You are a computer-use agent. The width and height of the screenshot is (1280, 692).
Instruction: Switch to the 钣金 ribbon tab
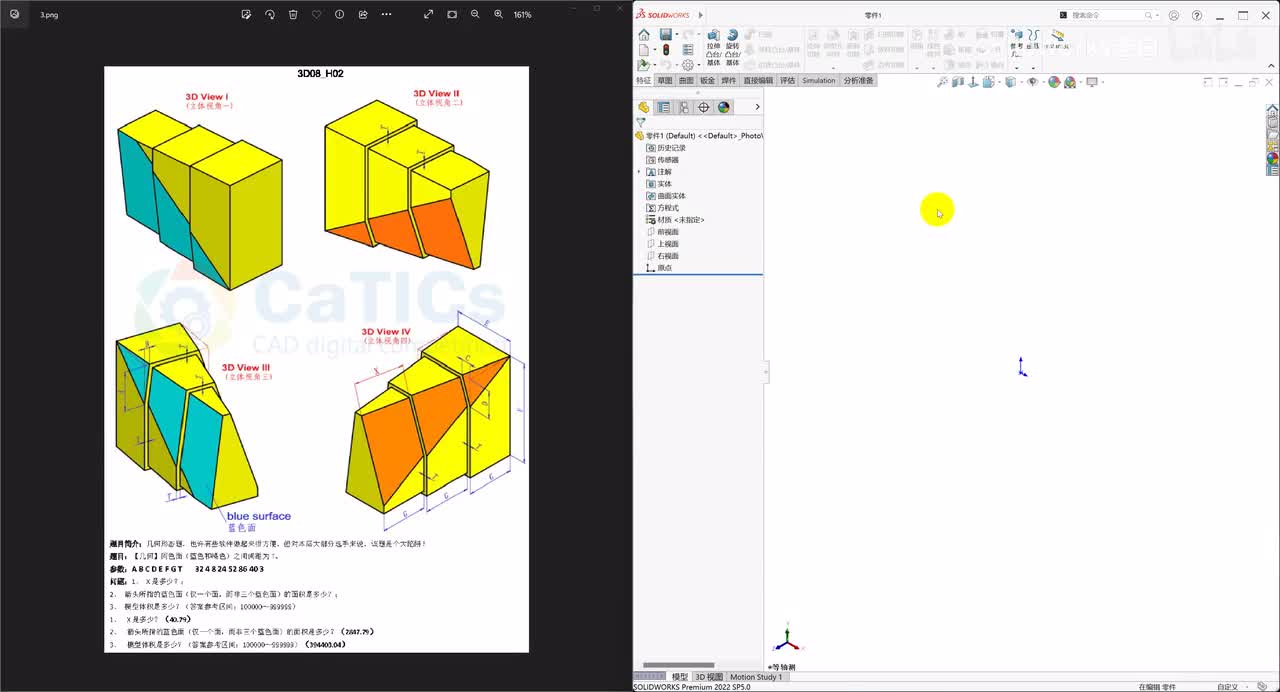click(x=707, y=81)
